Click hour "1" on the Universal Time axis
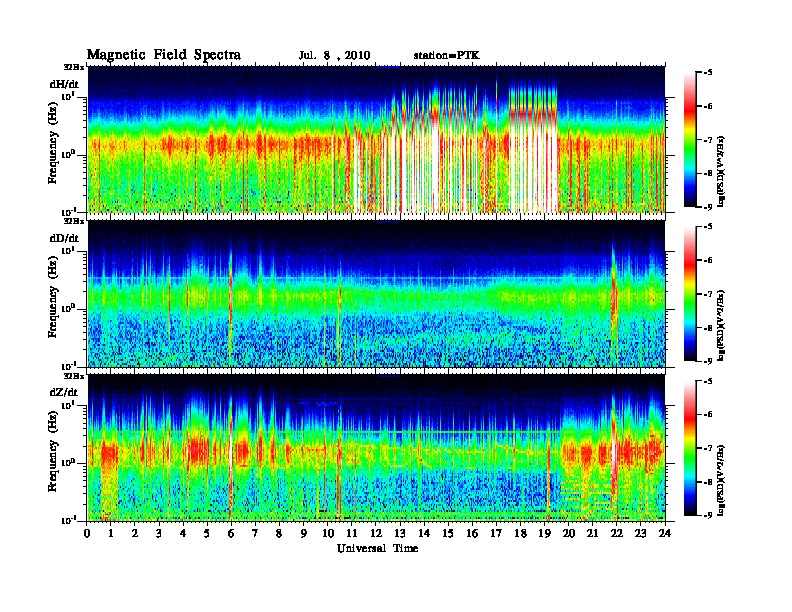 pyautogui.click(x=111, y=533)
